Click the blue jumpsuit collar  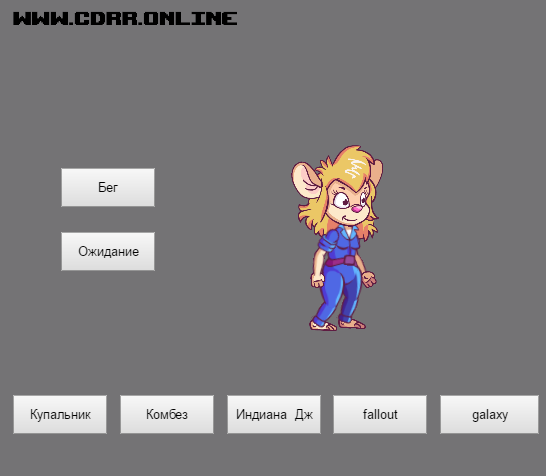pyautogui.click(x=348, y=232)
